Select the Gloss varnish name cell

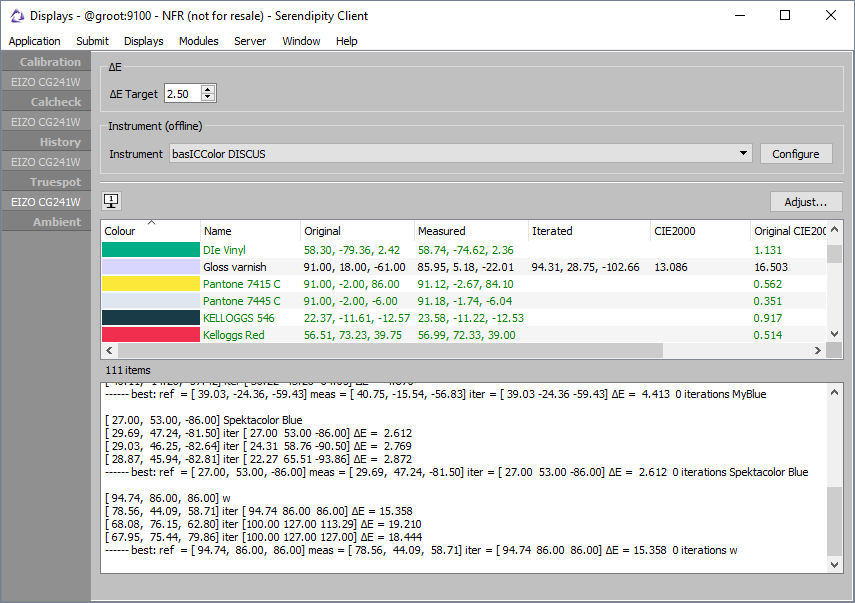(234, 267)
